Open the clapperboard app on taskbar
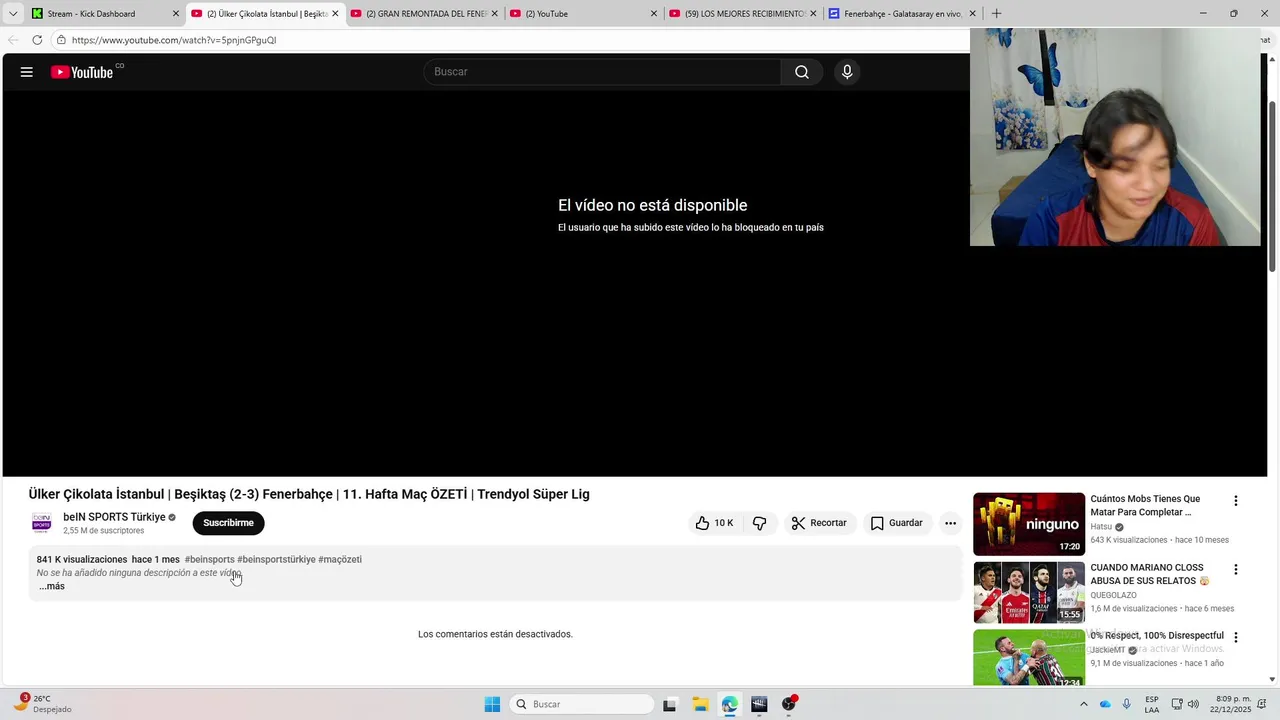This screenshot has height=720, width=1280. [759, 704]
